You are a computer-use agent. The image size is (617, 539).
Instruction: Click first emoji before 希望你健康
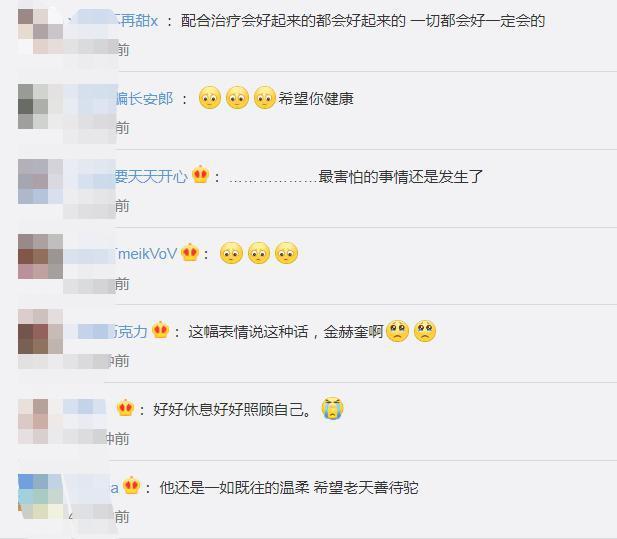click(210, 97)
